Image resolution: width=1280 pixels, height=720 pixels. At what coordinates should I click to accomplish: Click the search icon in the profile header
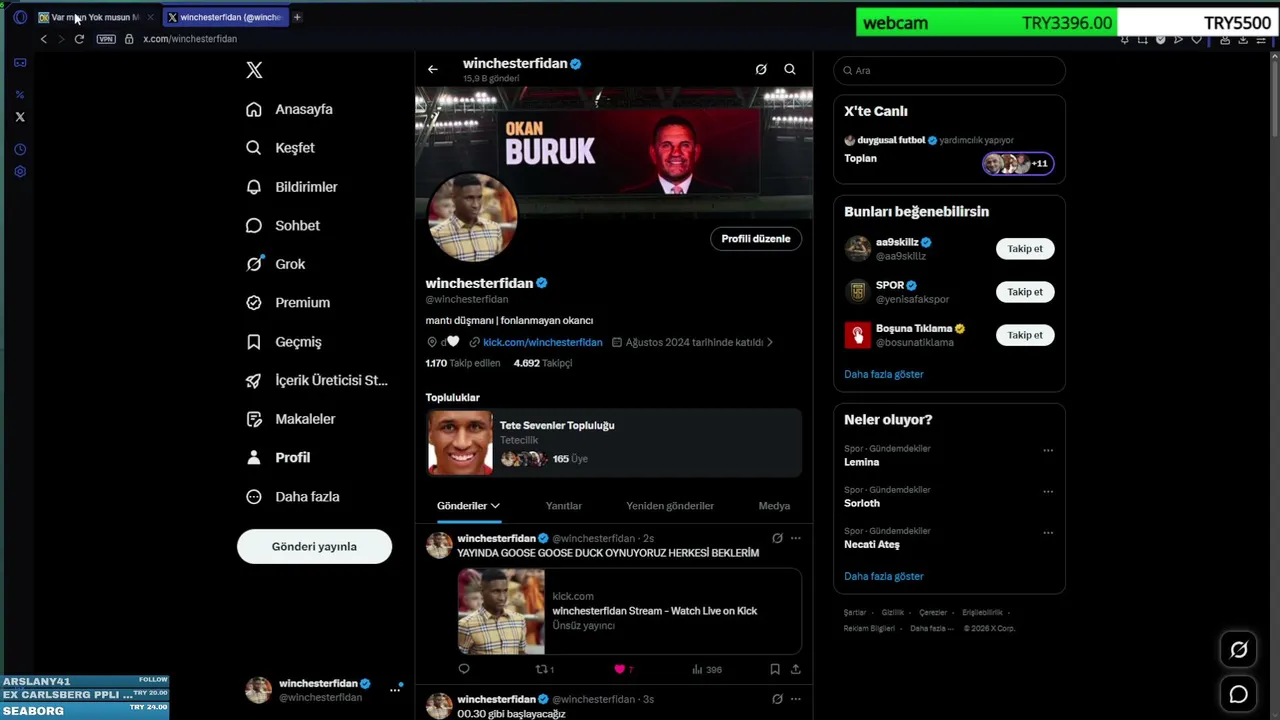(790, 69)
